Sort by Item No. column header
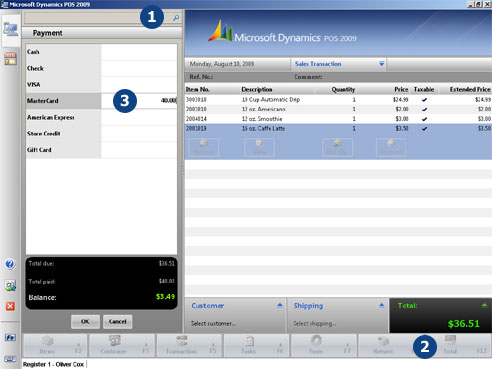 coord(198,89)
